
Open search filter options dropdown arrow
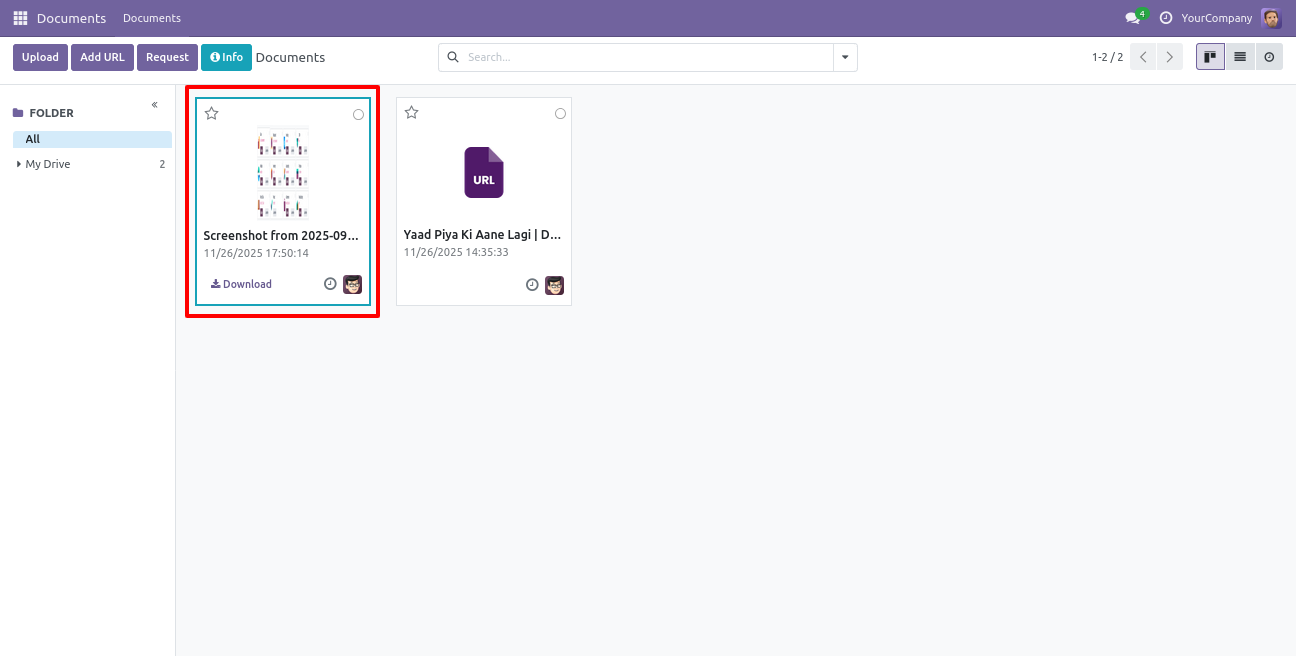tap(845, 58)
